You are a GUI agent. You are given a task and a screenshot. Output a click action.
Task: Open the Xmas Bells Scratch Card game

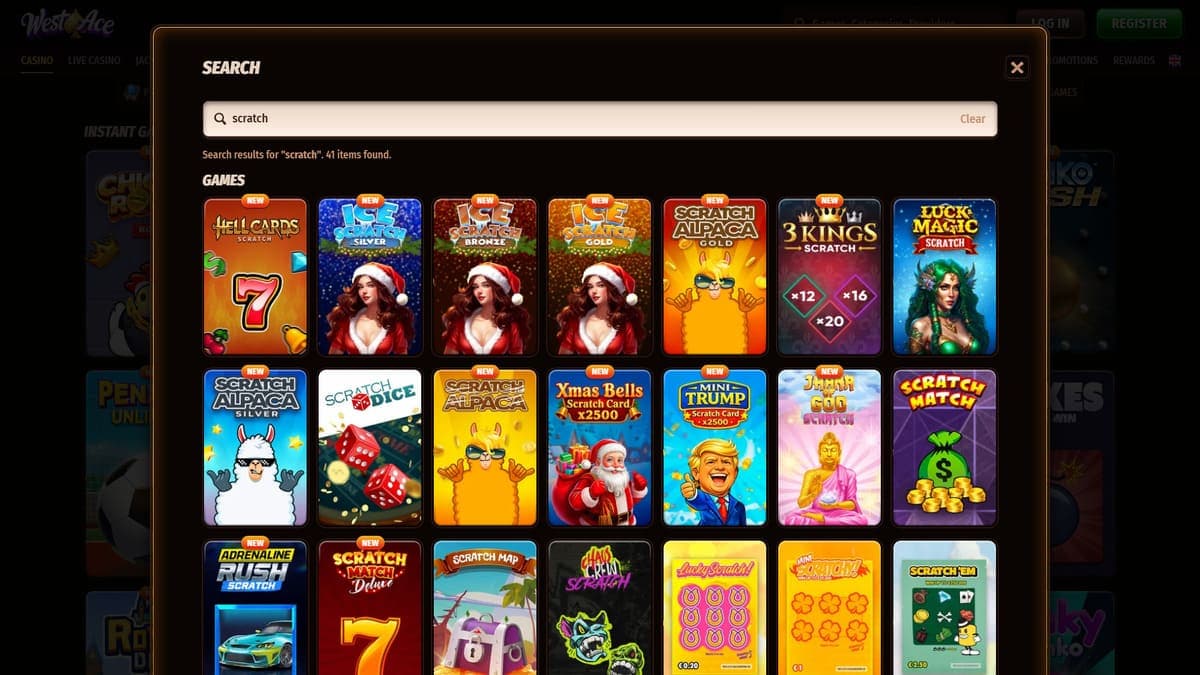[x=600, y=448]
